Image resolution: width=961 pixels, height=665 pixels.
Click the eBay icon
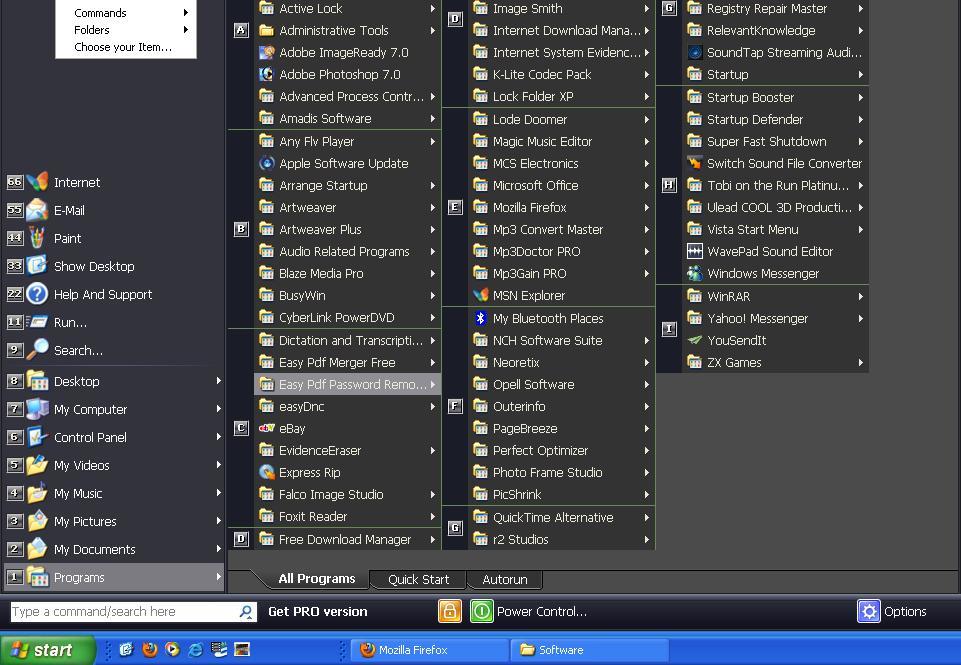pyautogui.click(x=267, y=428)
